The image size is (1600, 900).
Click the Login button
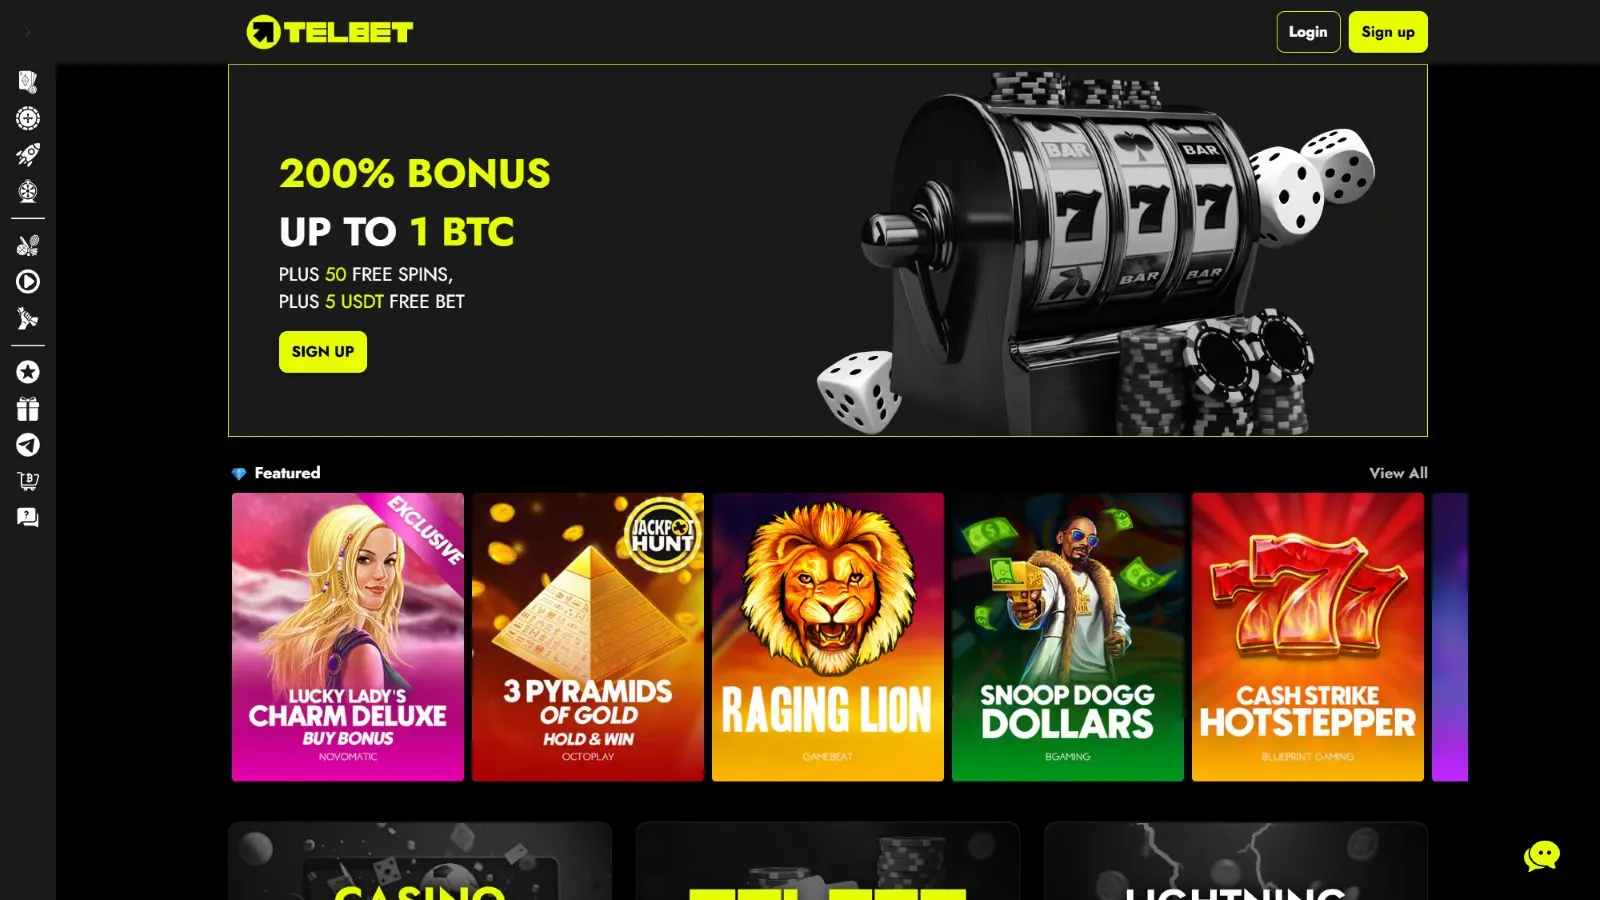point(1308,32)
